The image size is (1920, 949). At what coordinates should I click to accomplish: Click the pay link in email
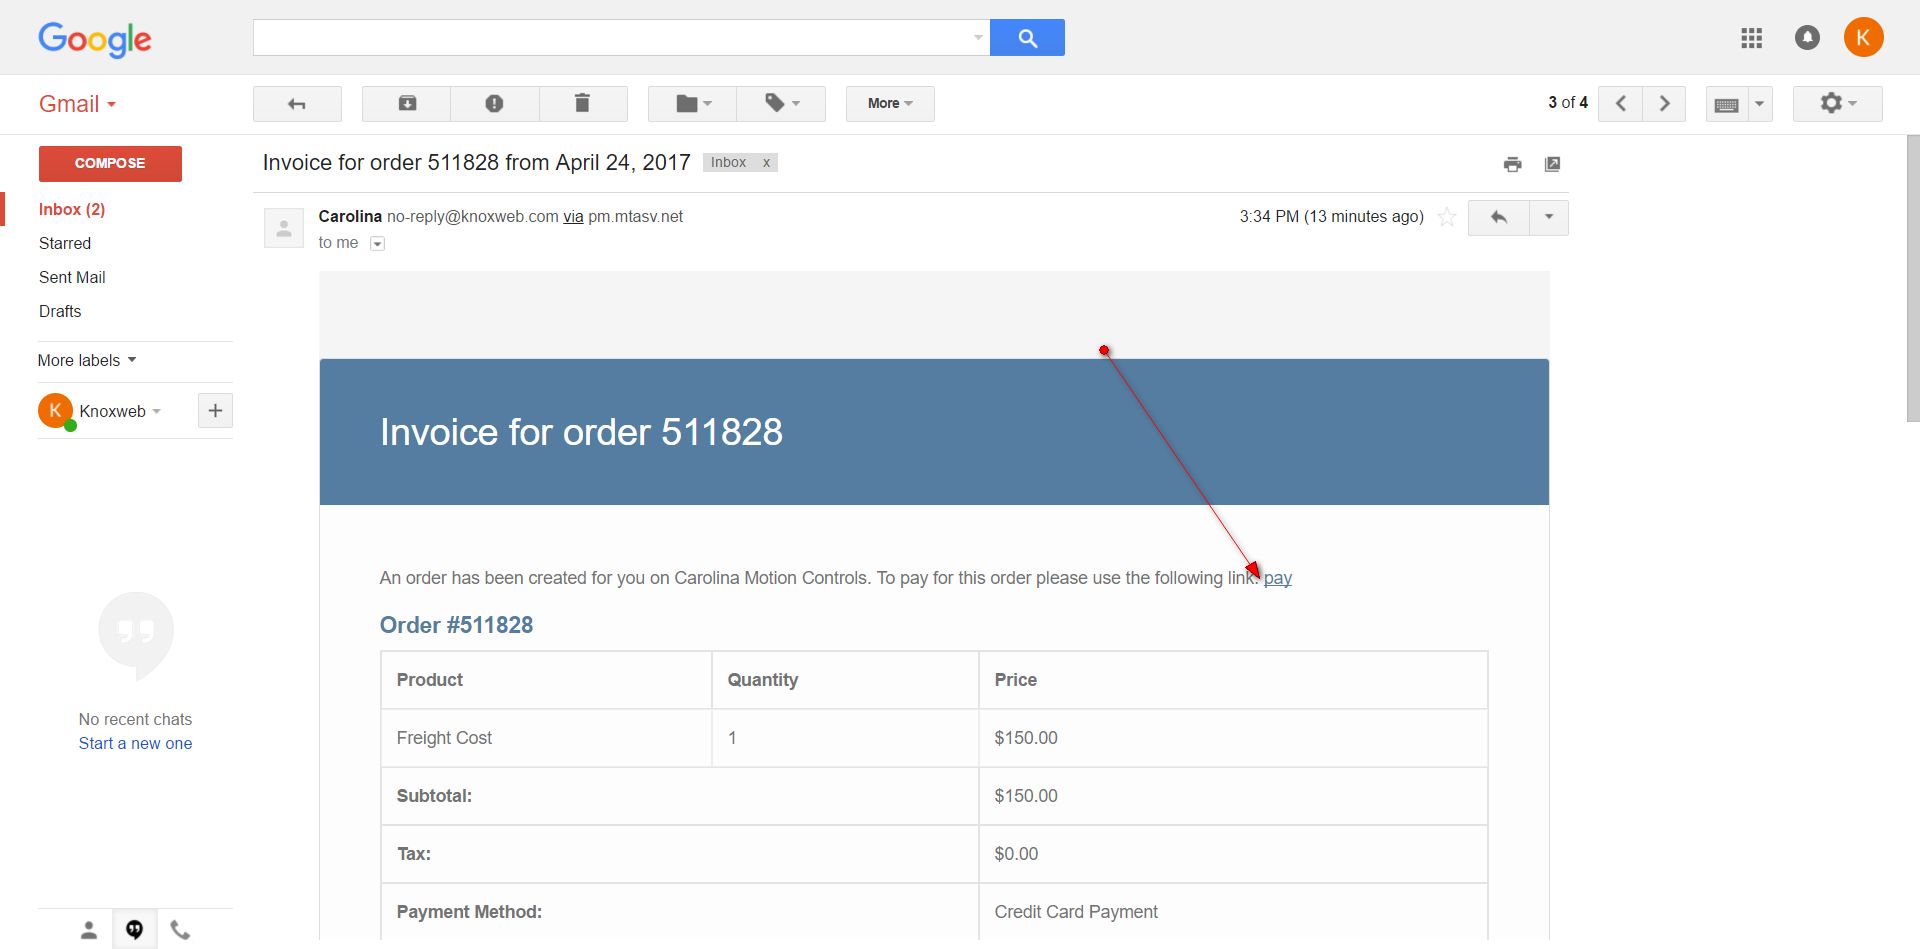point(1278,578)
